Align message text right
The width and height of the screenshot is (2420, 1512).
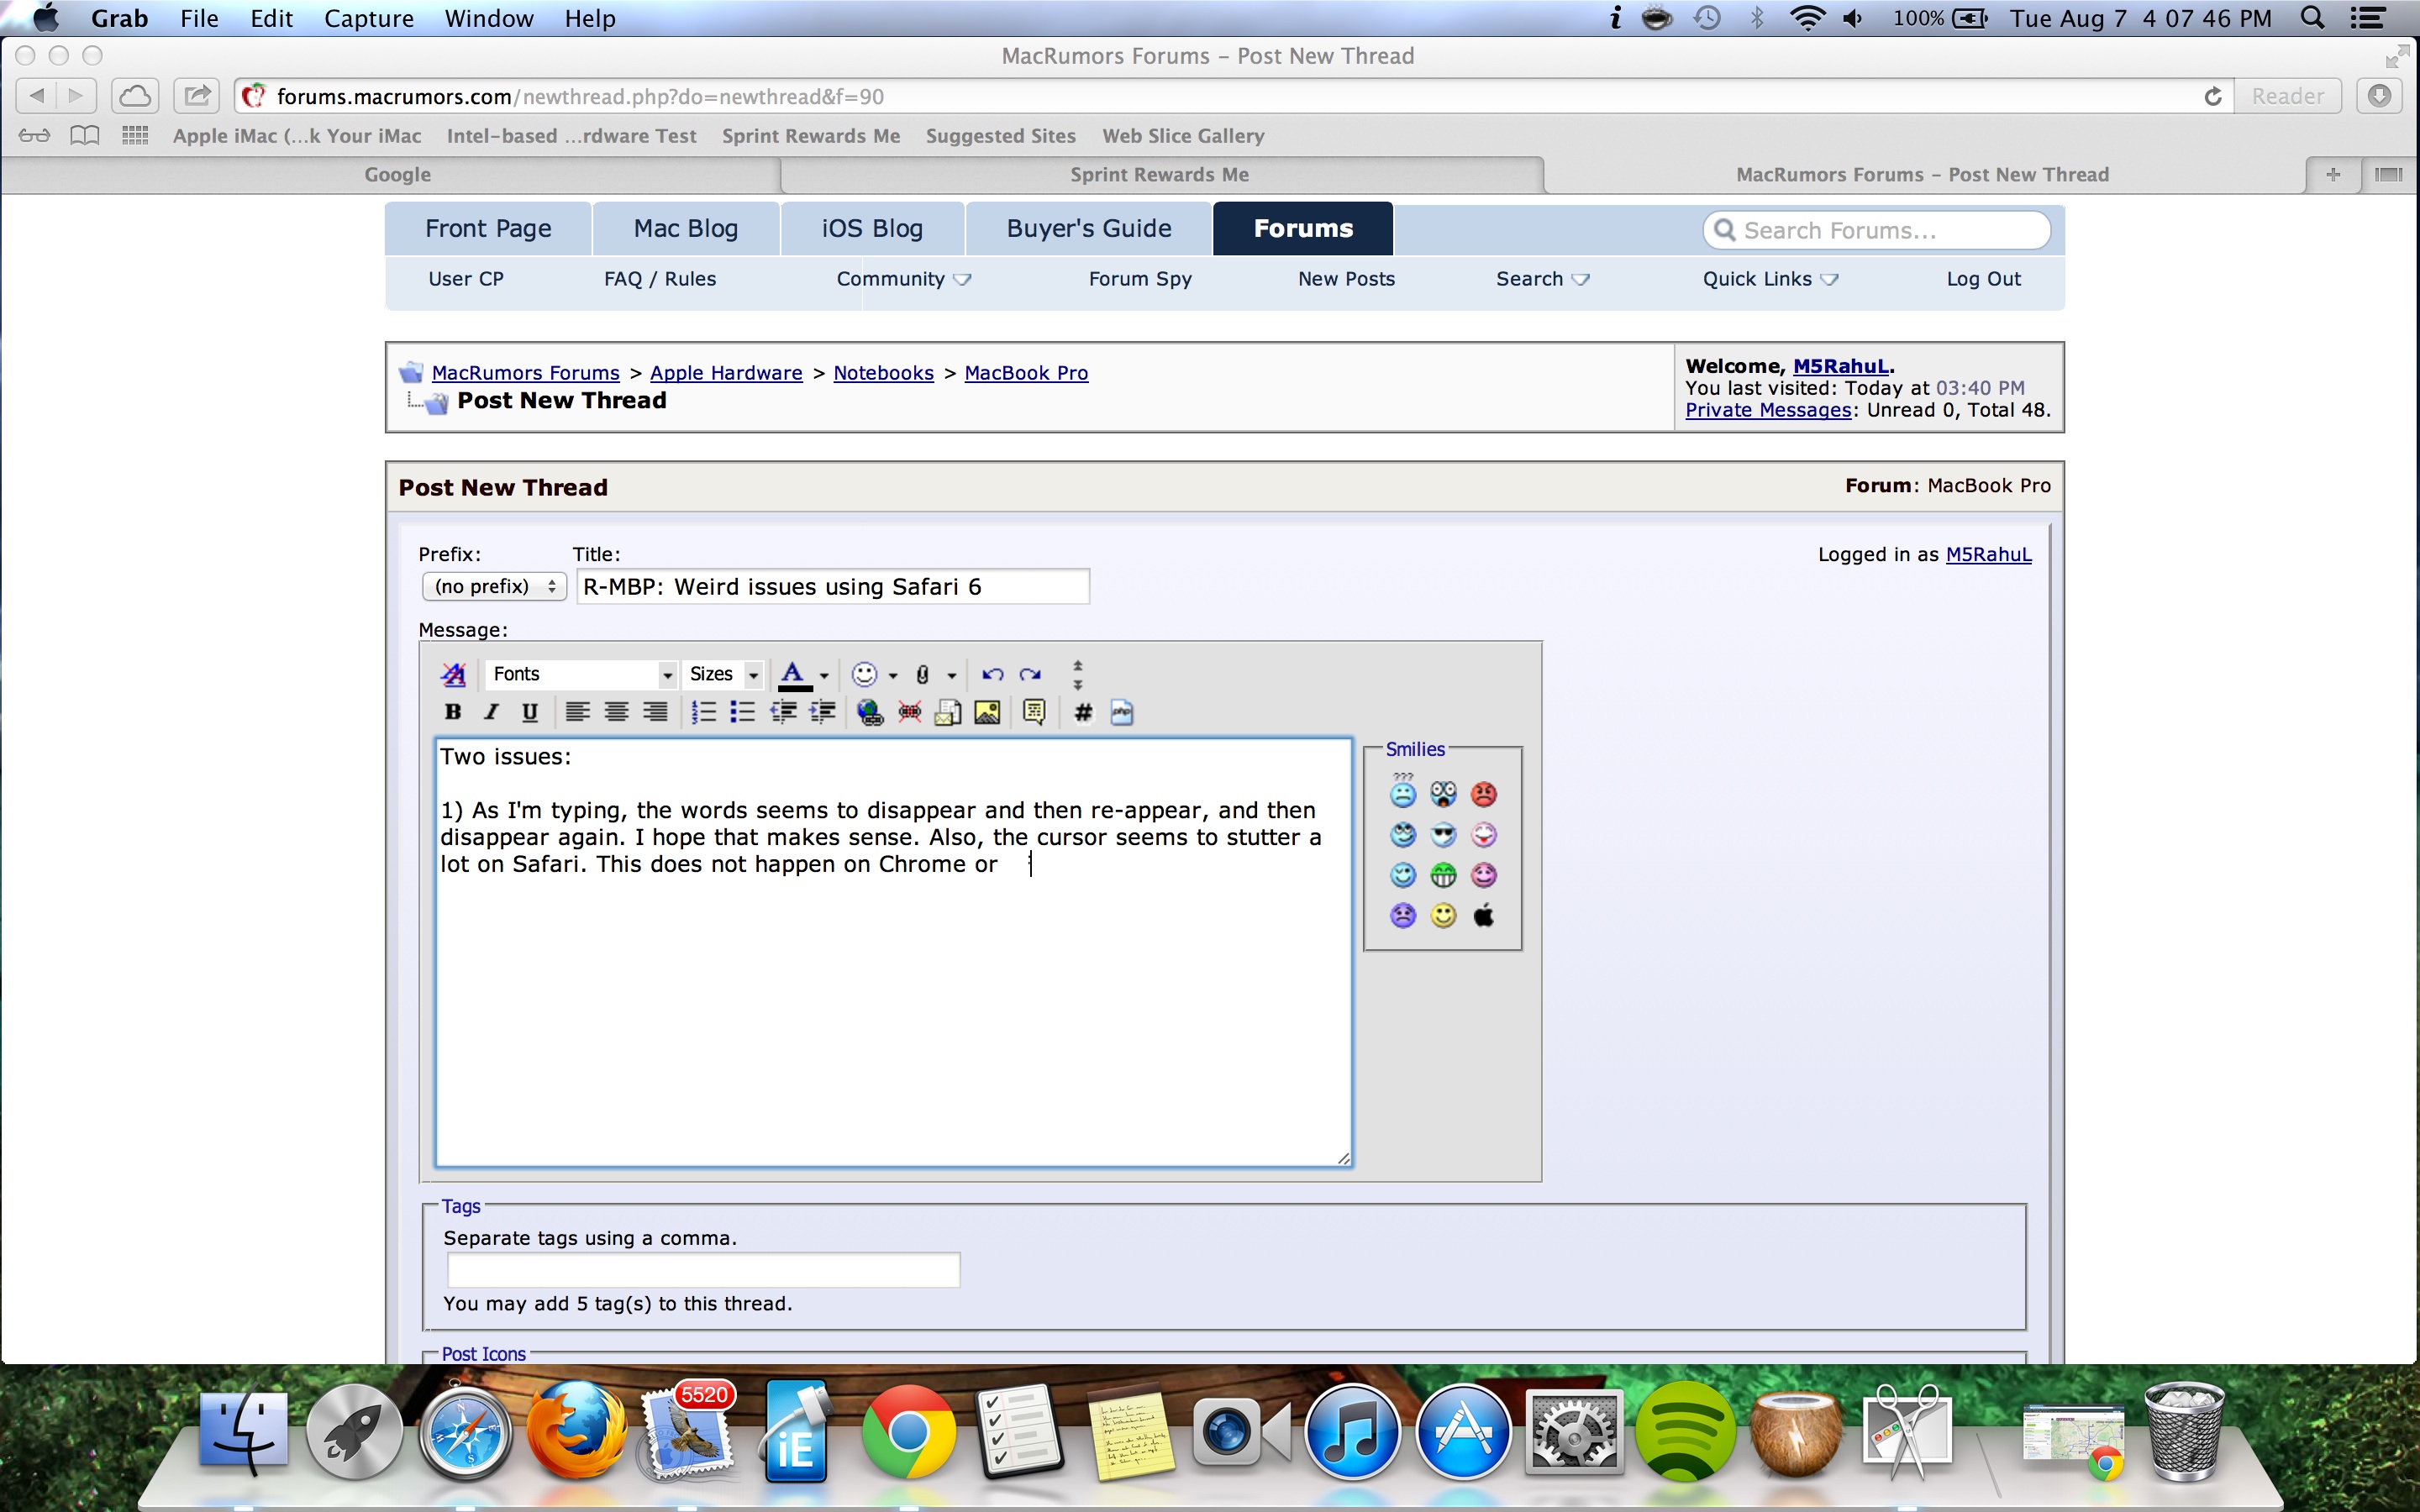[x=655, y=712]
